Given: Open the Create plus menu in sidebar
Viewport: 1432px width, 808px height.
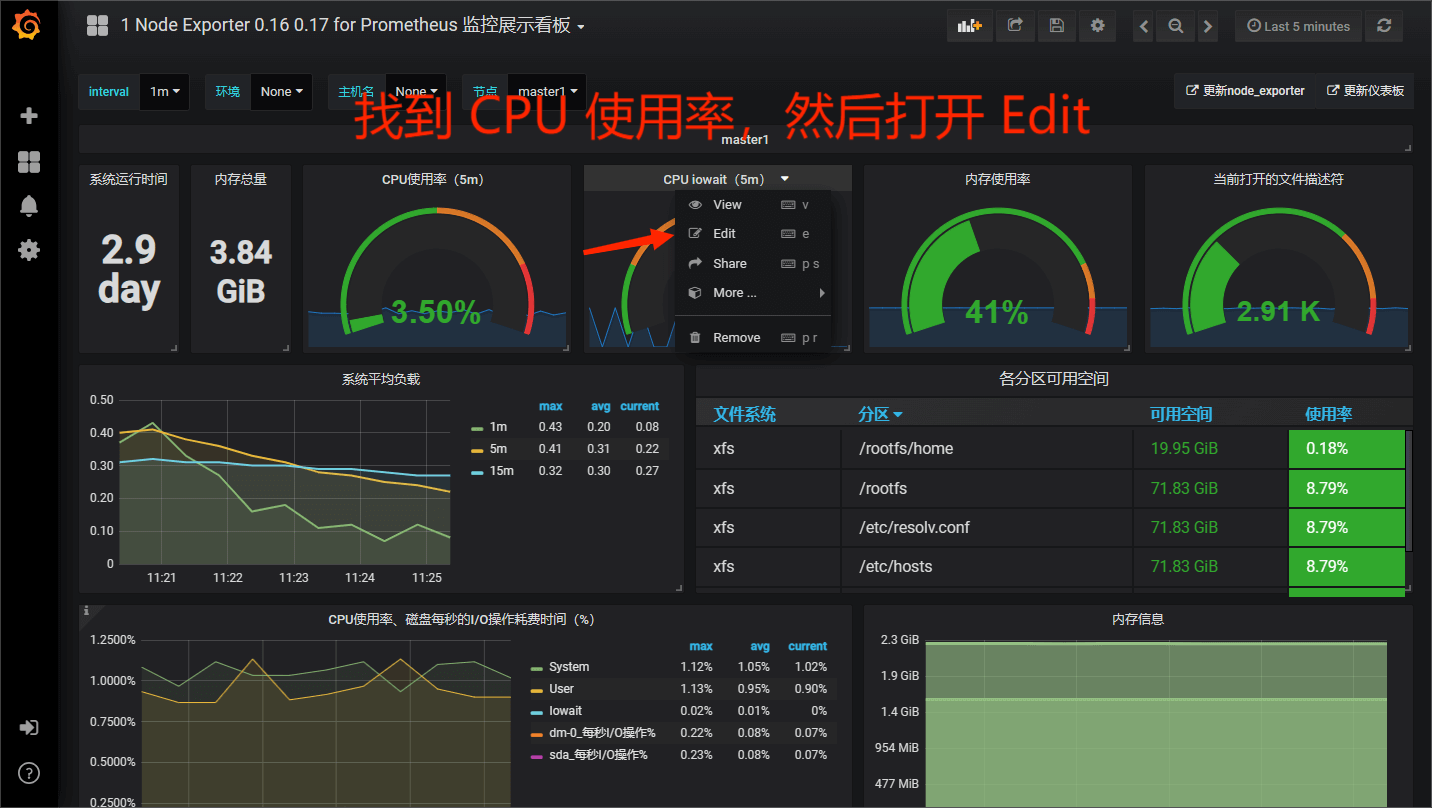Looking at the screenshot, I should coord(29,116).
